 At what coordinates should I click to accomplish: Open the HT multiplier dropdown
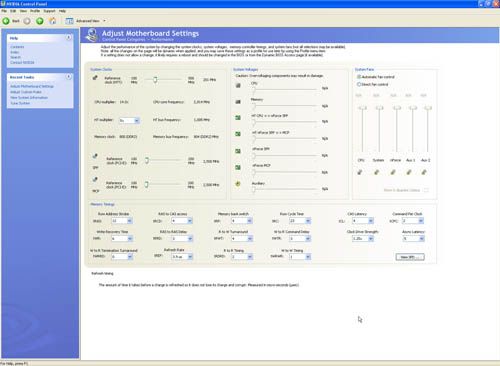137,121
